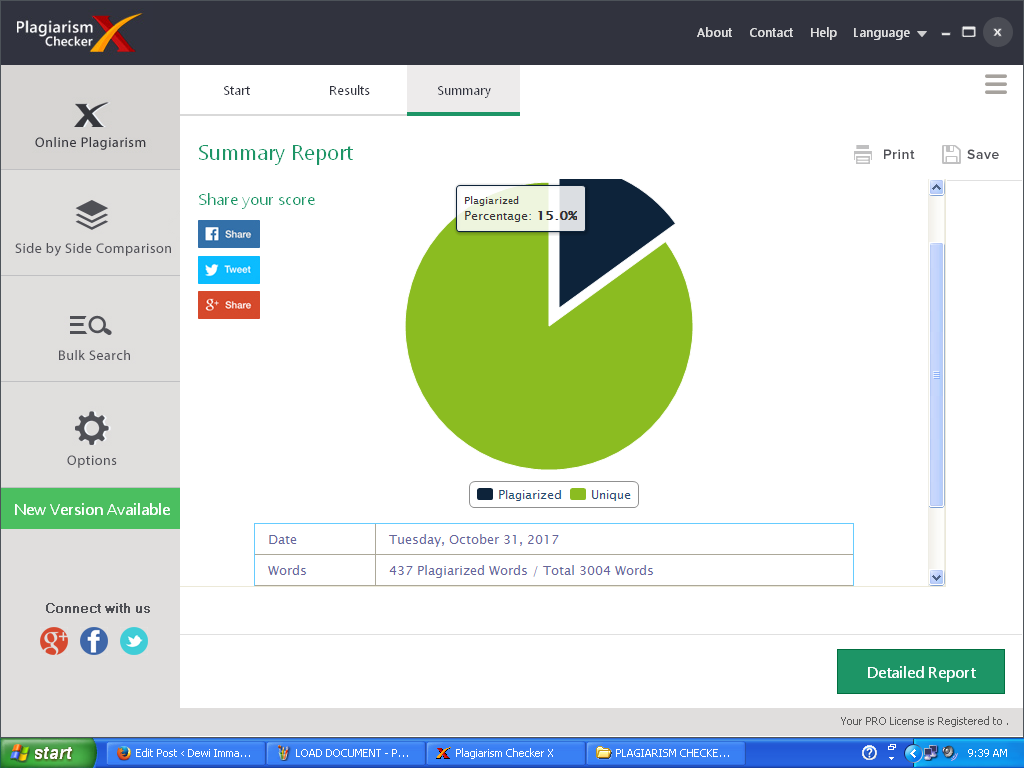Open the Bulk Search tool
Screen dimensions: 1024x768
coord(91,340)
